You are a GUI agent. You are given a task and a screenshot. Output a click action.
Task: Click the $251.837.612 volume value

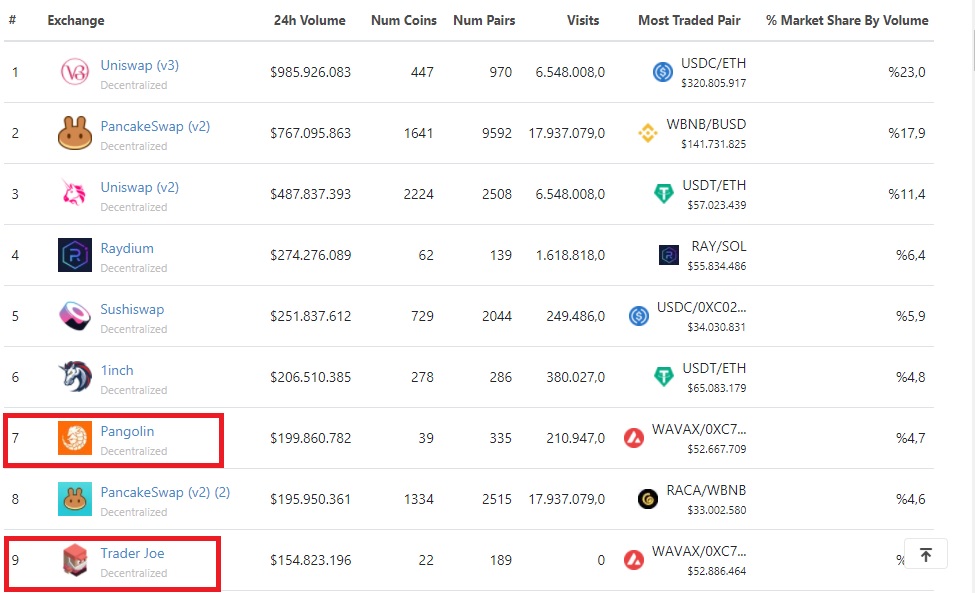pyautogui.click(x=310, y=316)
